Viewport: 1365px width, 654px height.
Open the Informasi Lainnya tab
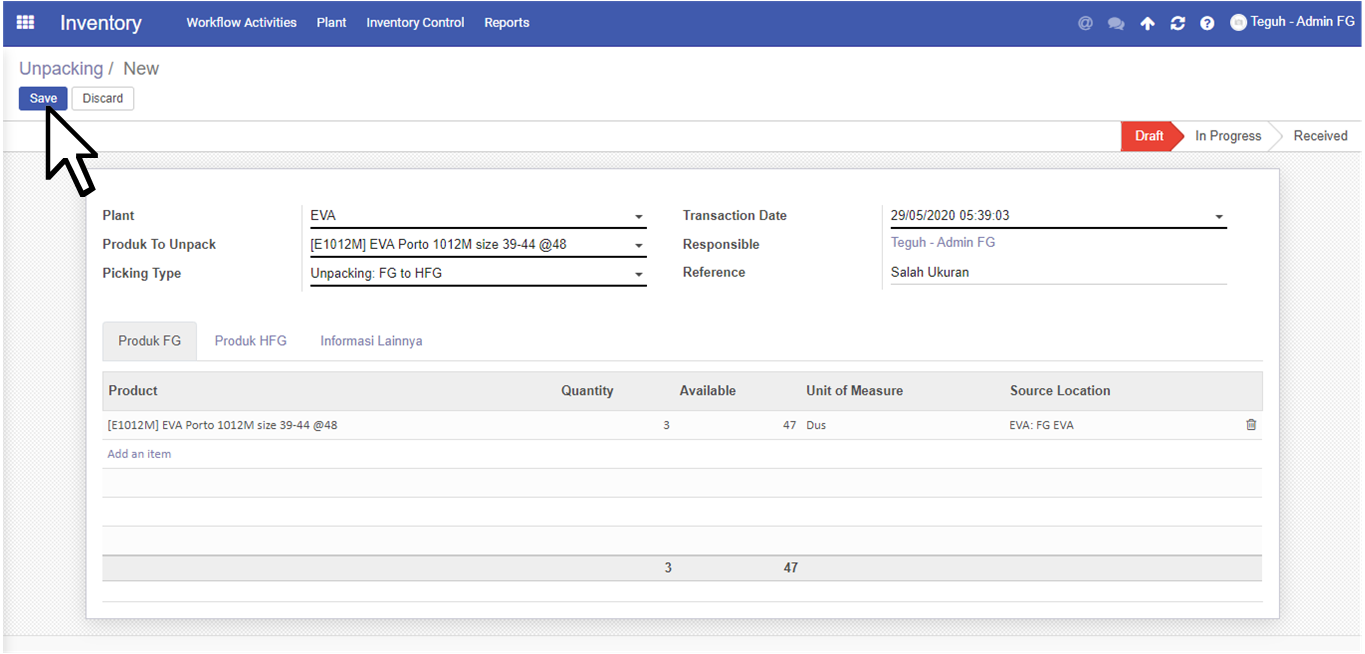(371, 341)
